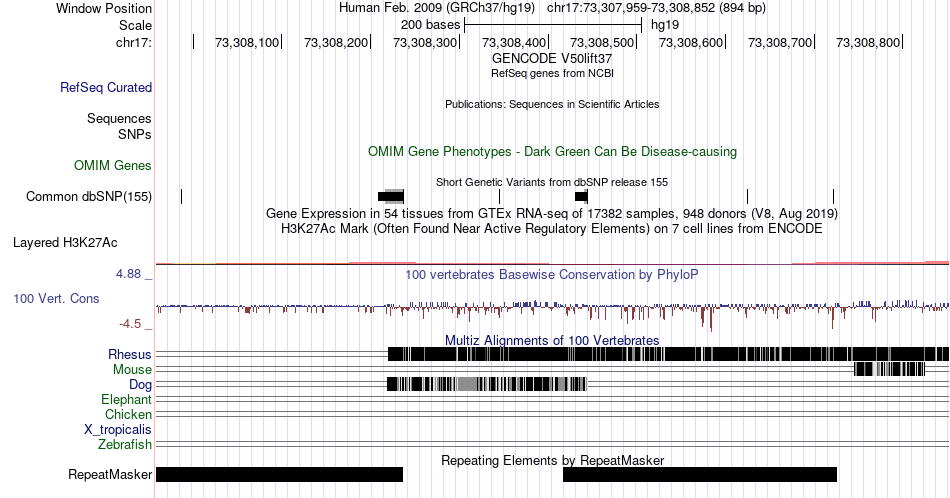
Task: Click the Layered H3K27Ac track label
Action: point(65,242)
